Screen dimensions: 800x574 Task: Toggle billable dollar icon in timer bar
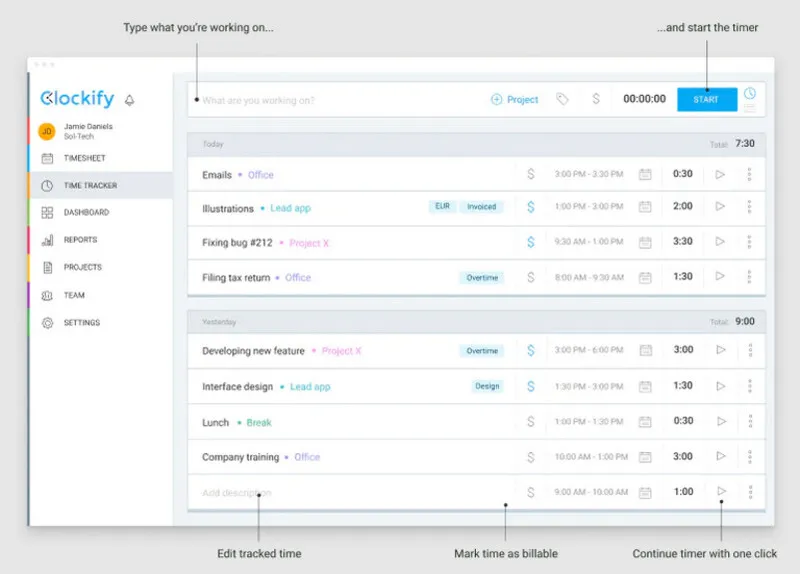pos(596,98)
